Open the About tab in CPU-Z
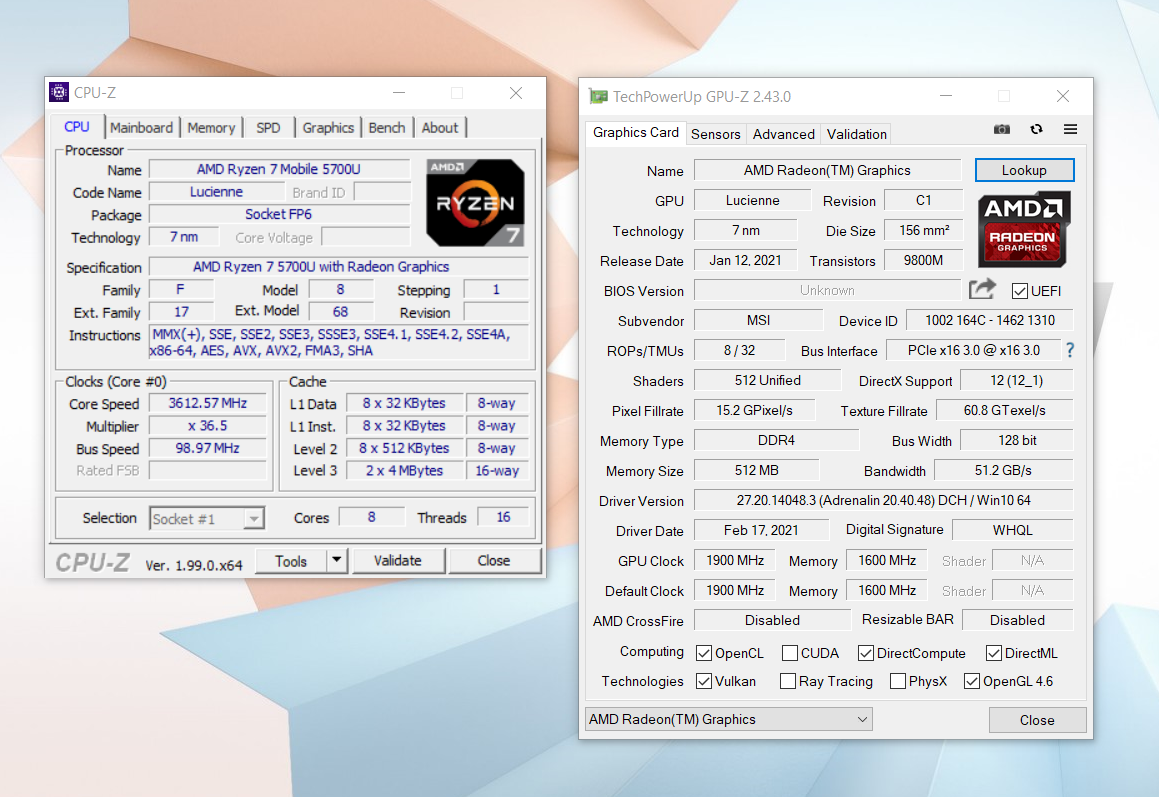Screen dimensions: 1159x797 (x=440, y=128)
